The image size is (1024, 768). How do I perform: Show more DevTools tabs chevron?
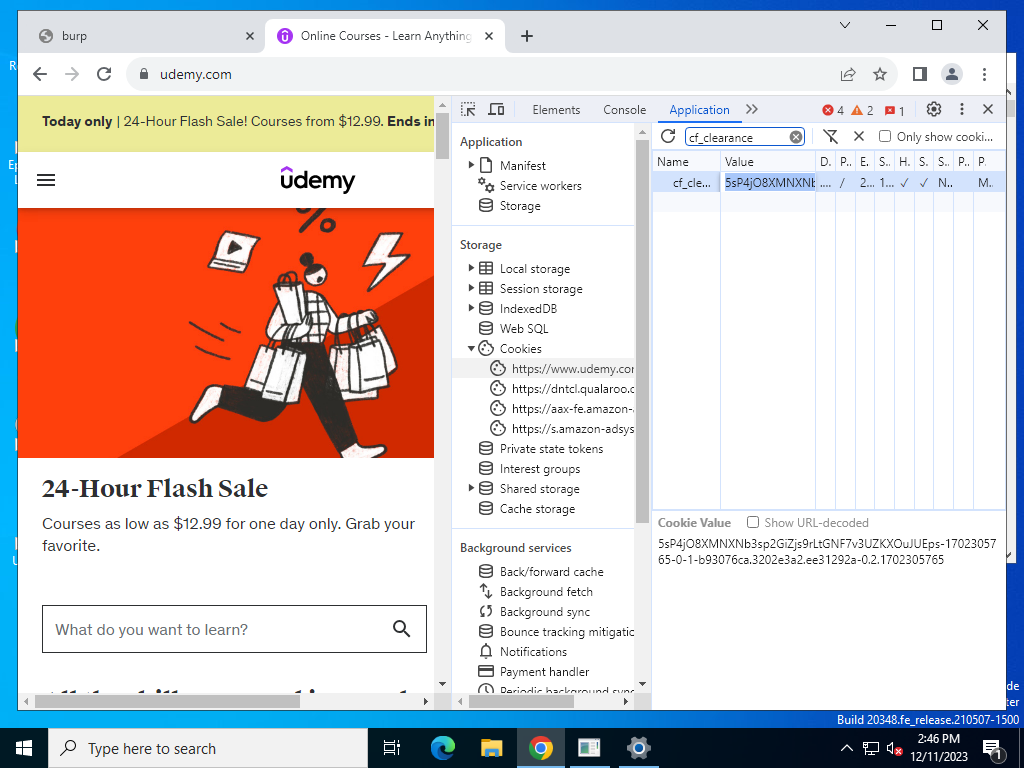point(752,109)
